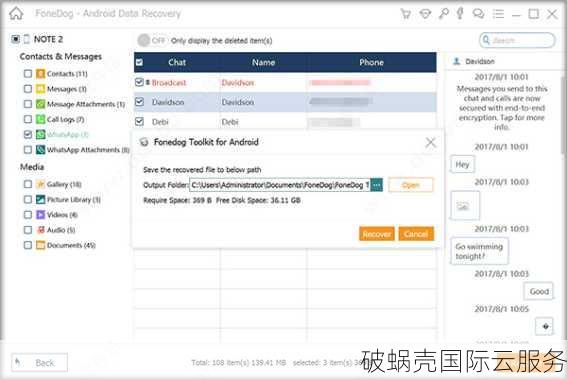Click the Open output folder button
Viewport: 567px width, 380px height.
411,185
